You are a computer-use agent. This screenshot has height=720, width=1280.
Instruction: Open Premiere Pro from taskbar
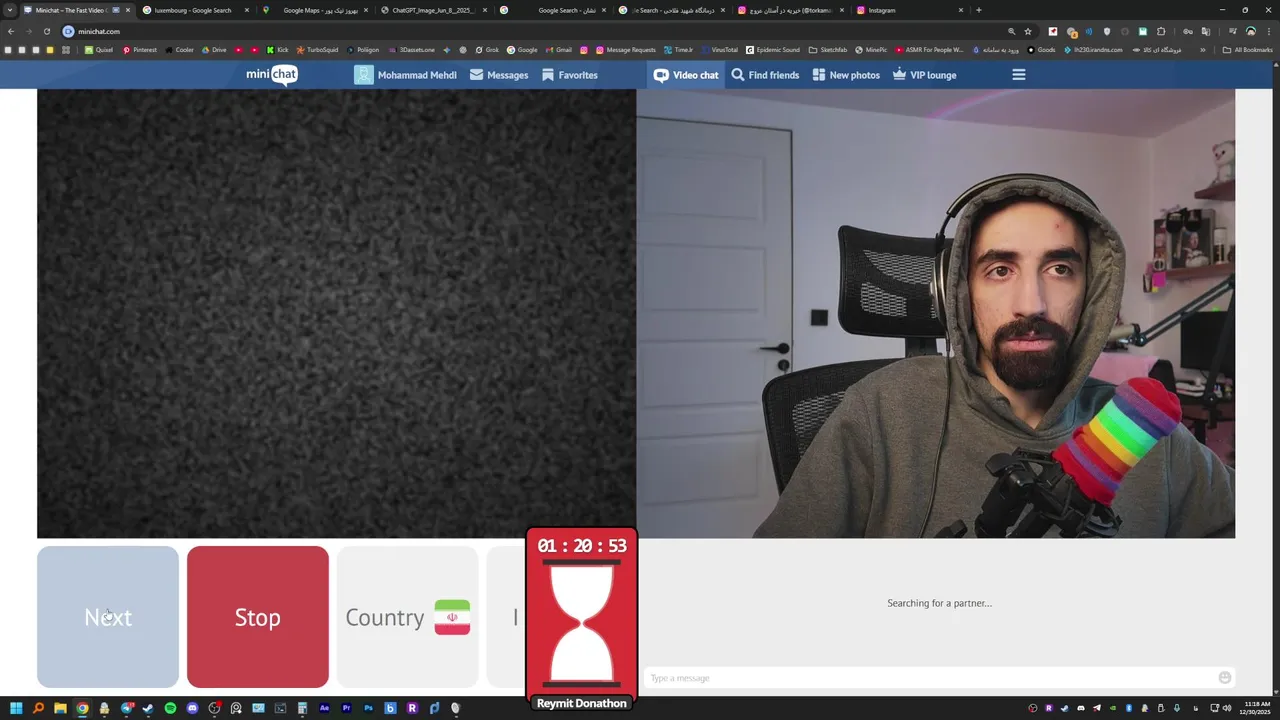[346, 709]
